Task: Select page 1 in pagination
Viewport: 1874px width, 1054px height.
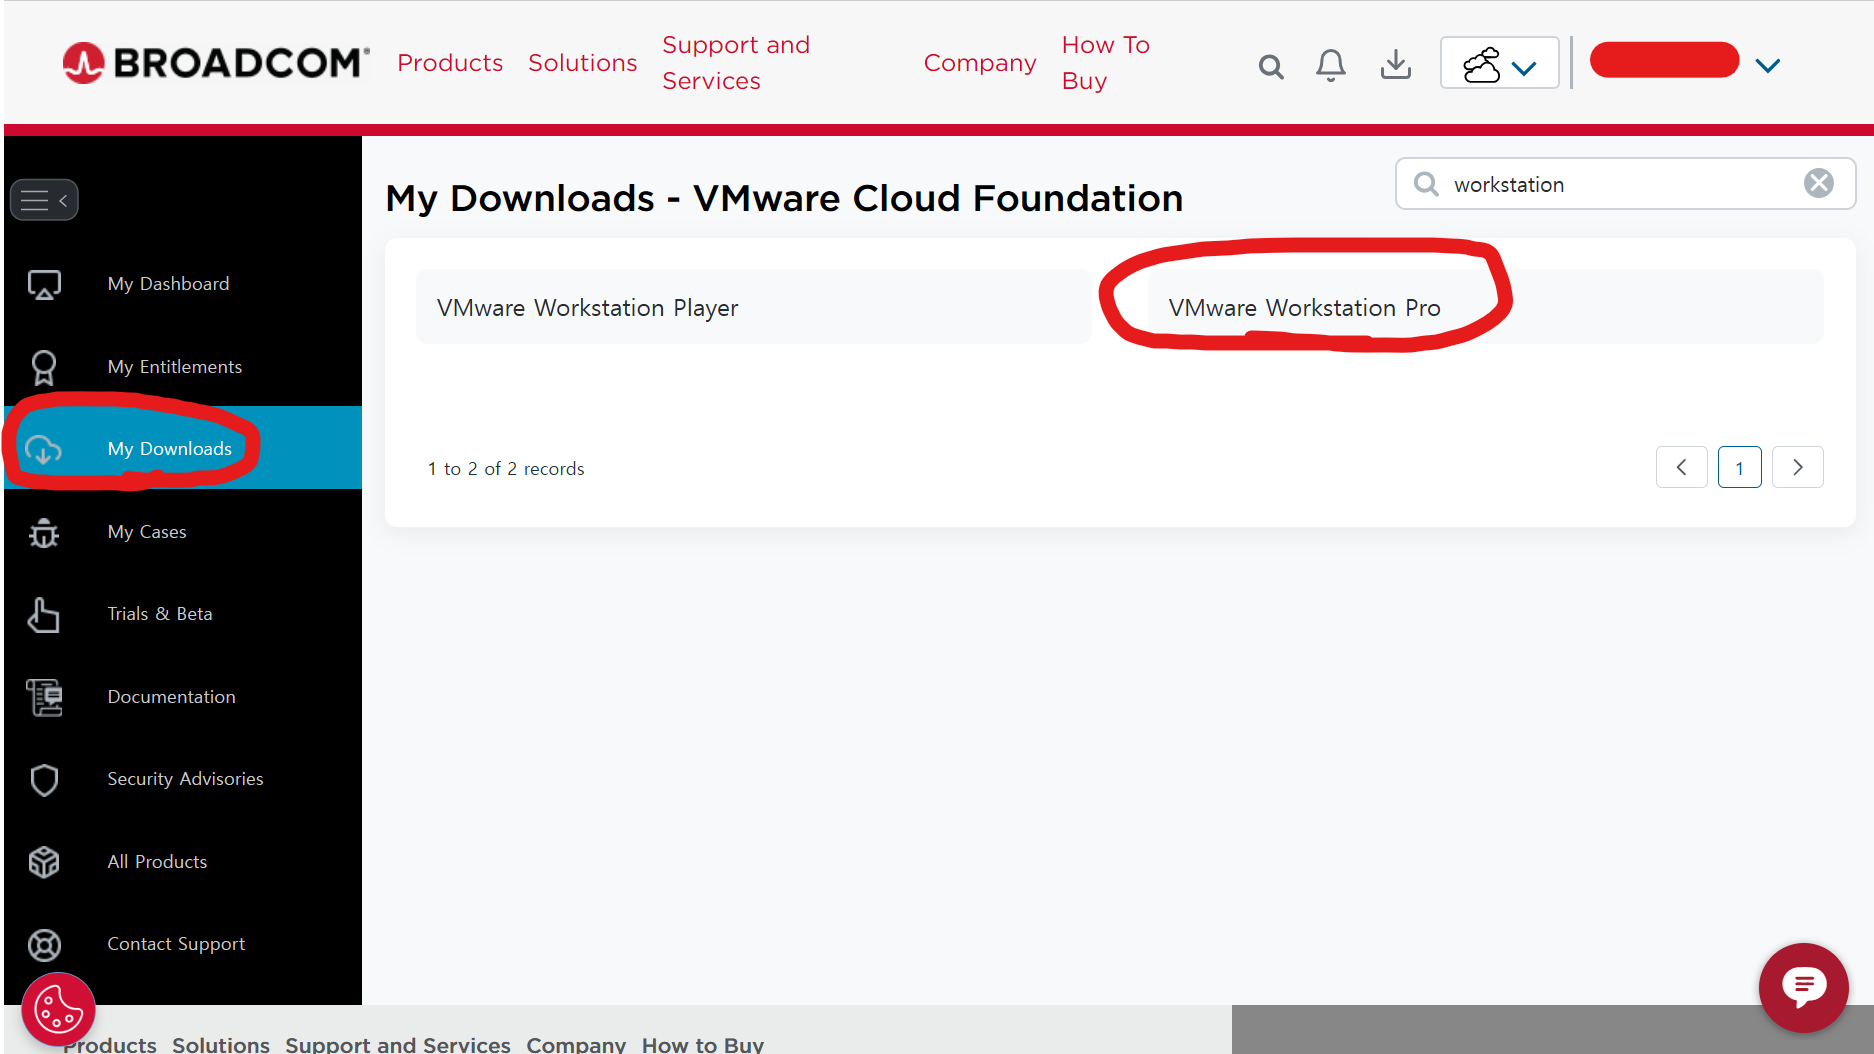Action: pyautogui.click(x=1739, y=467)
